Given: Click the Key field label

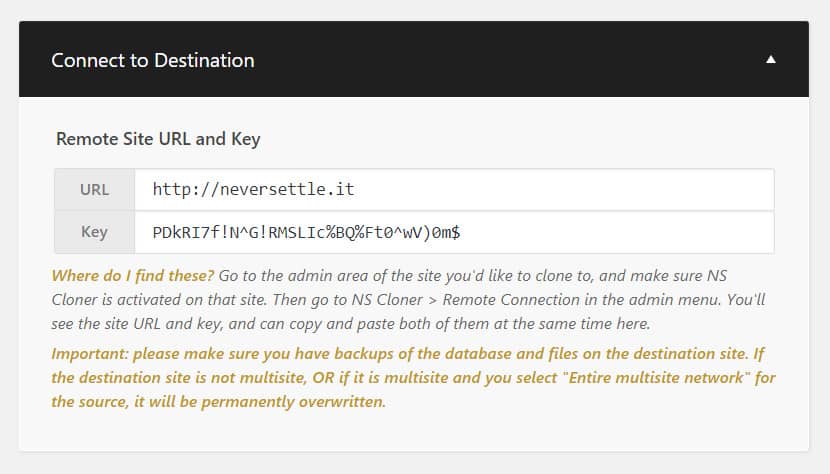Looking at the screenshot, I should coord(95,232).
